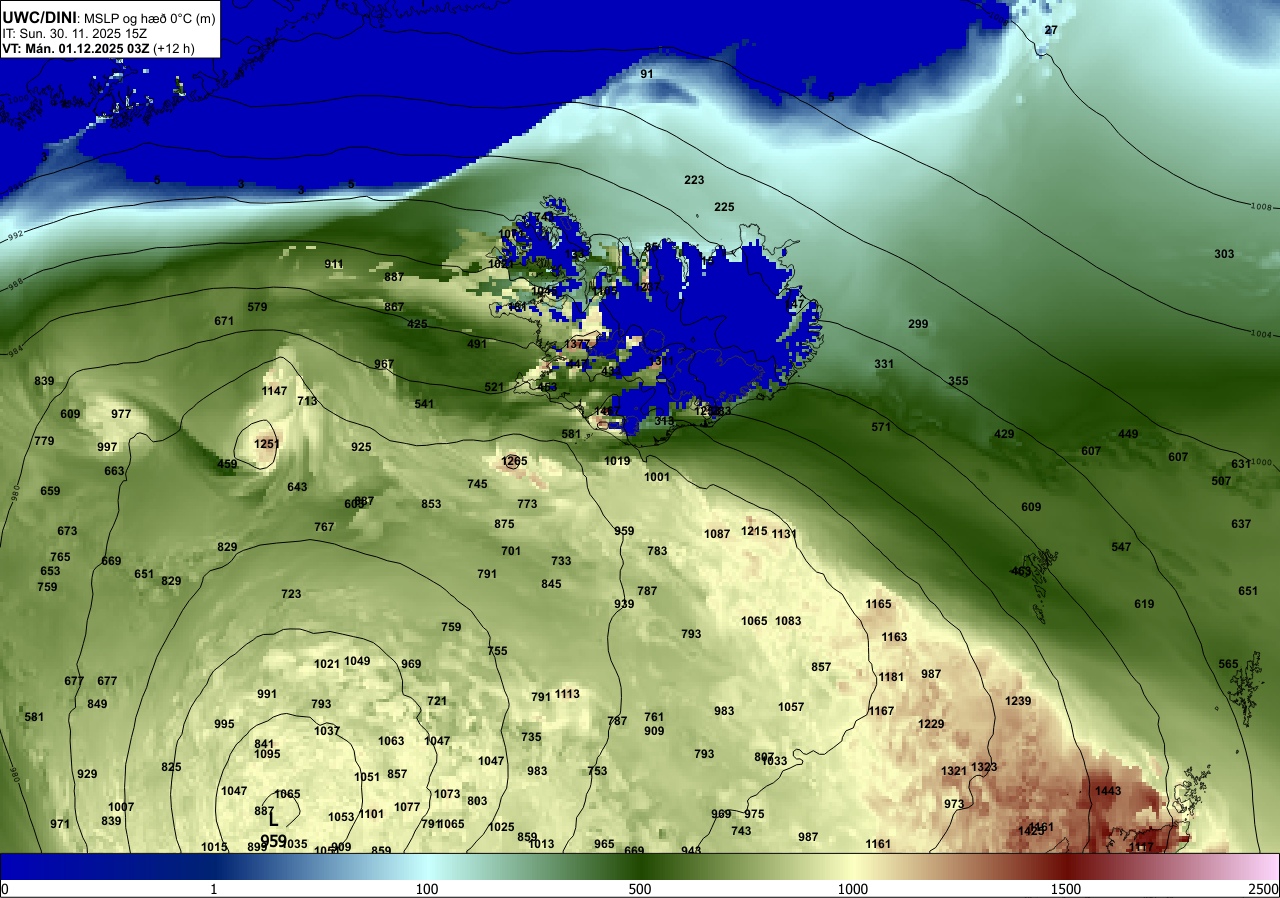Click the 1004 isobar label
The image size is (1280, 898).
[1262, 334]
